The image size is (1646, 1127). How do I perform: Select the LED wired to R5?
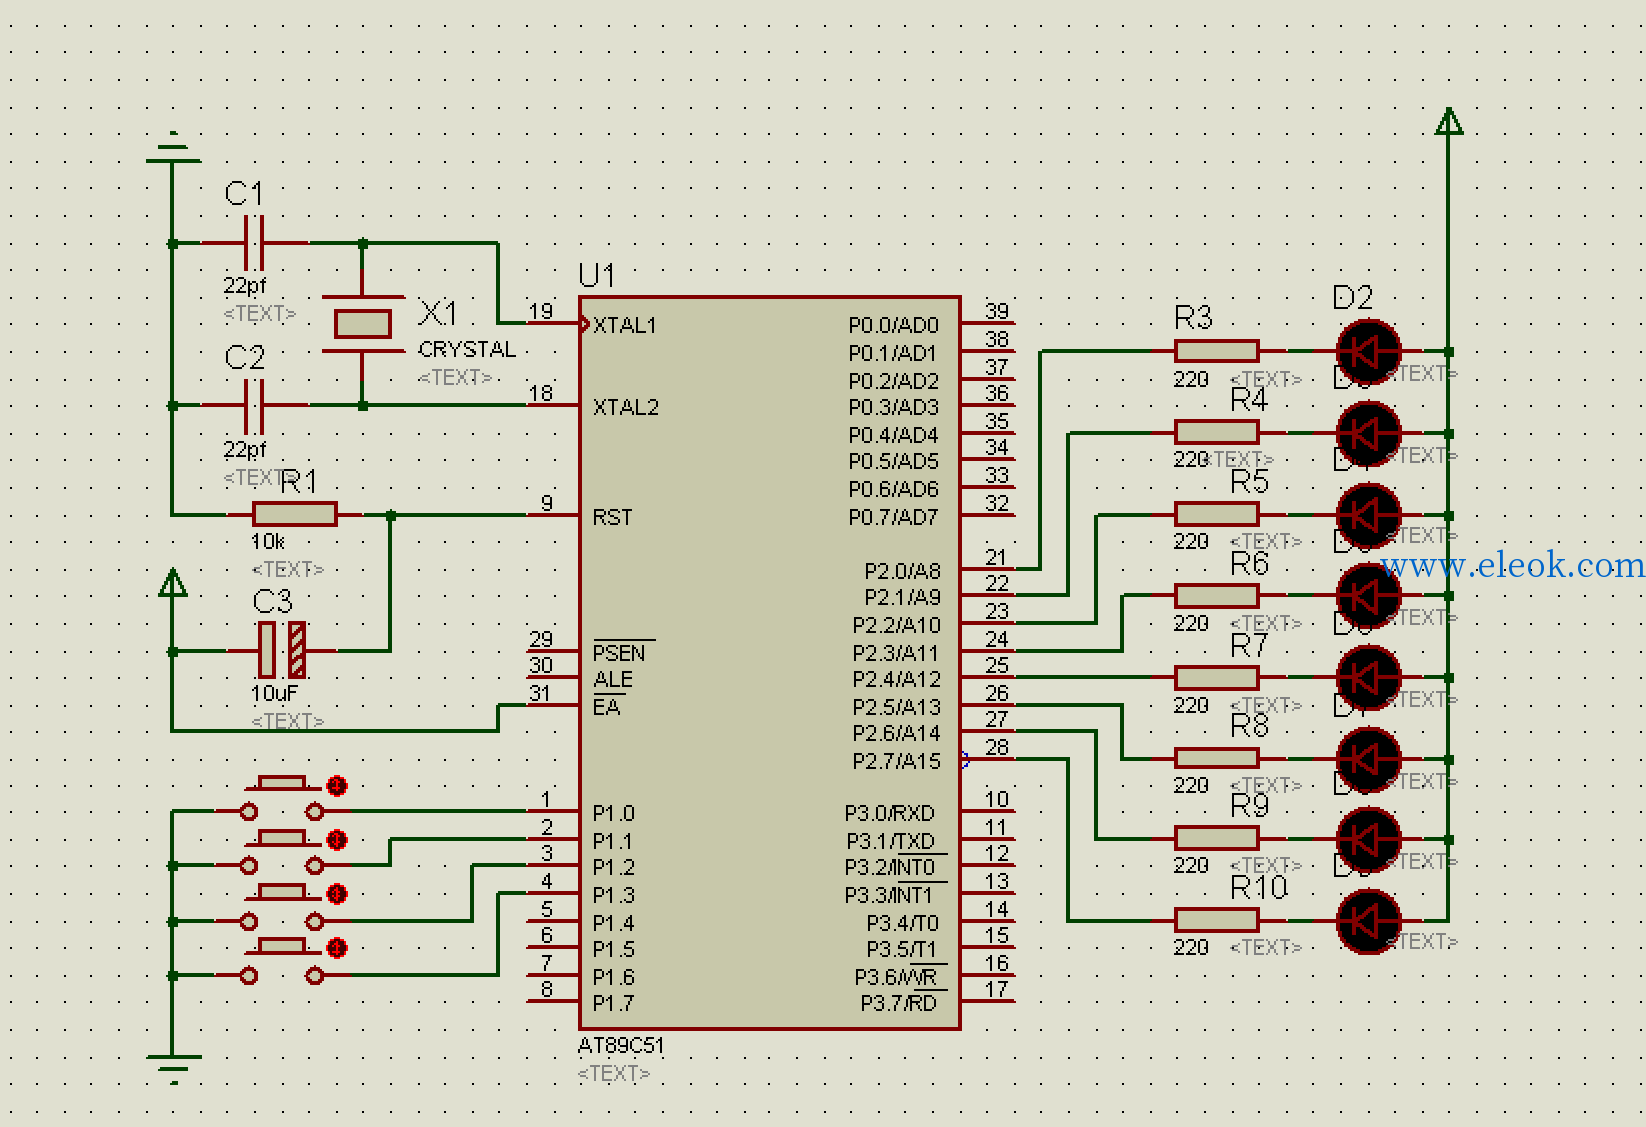coord(1368,515)
